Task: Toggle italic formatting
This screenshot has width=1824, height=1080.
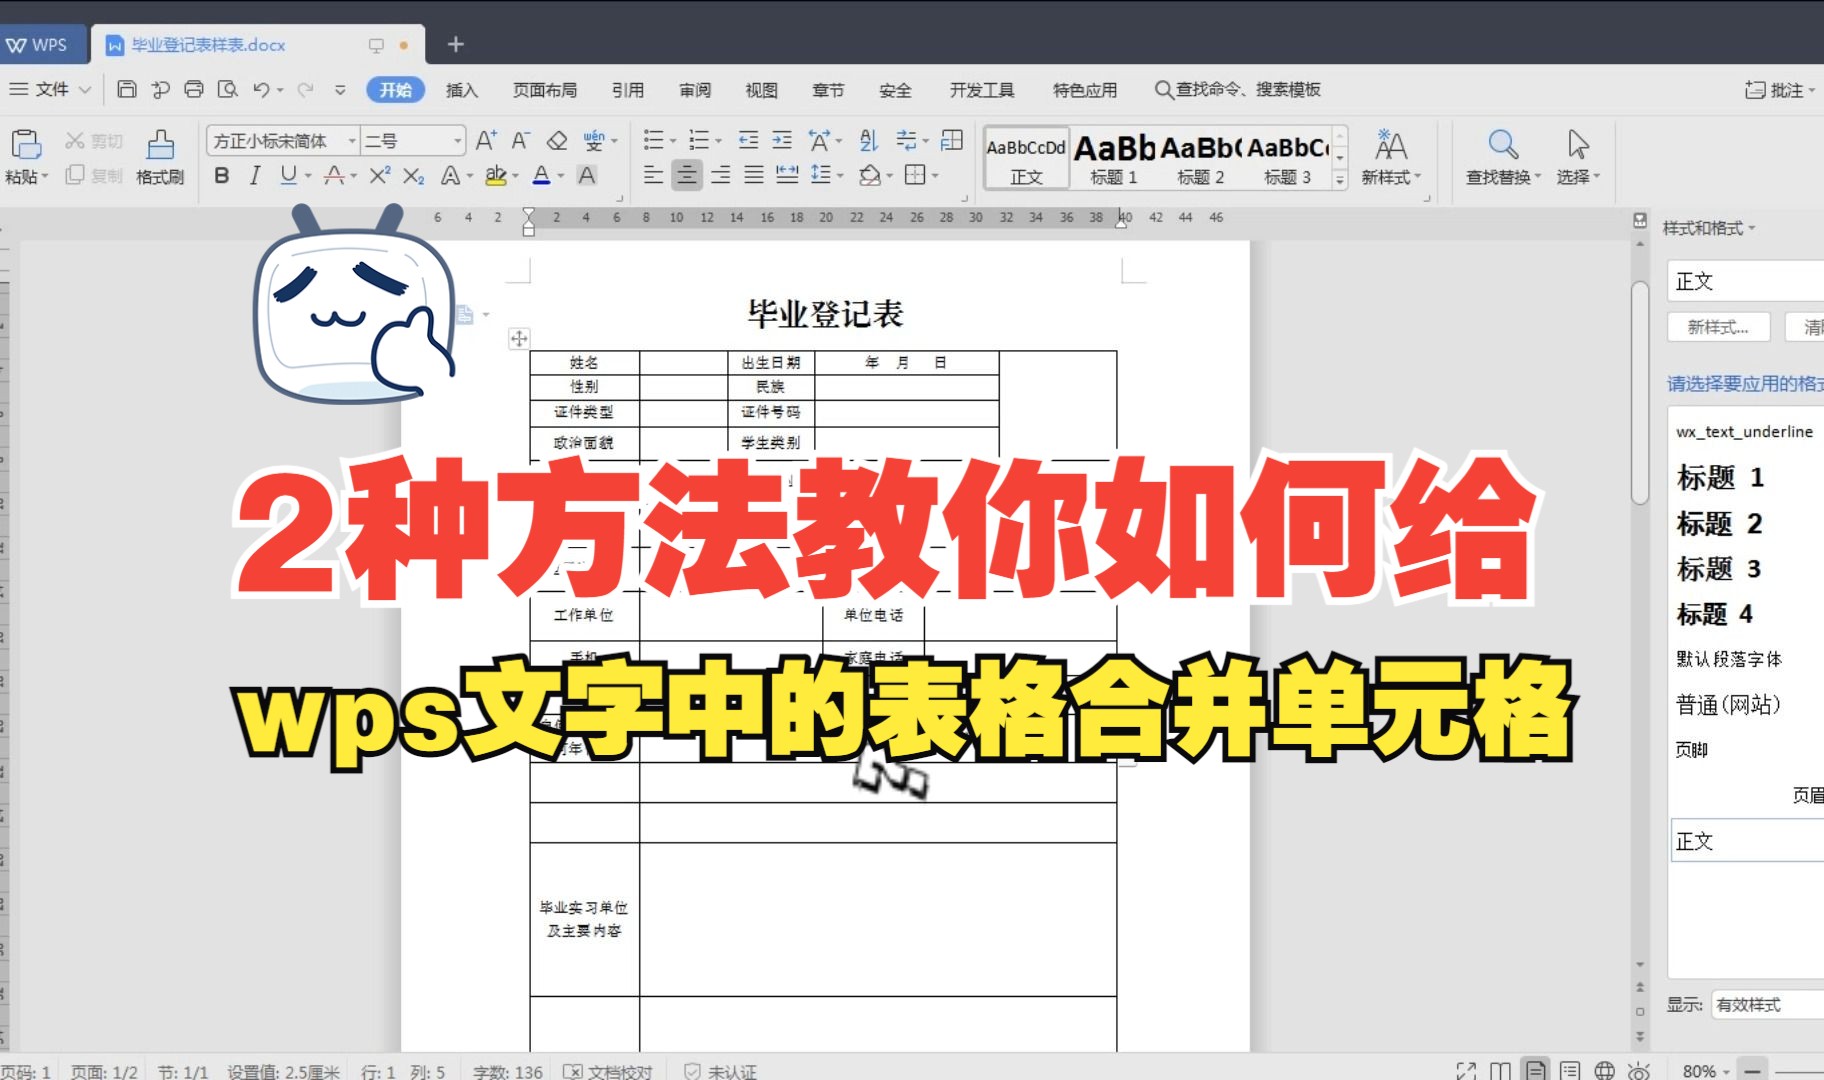Action: pos(254,175)
